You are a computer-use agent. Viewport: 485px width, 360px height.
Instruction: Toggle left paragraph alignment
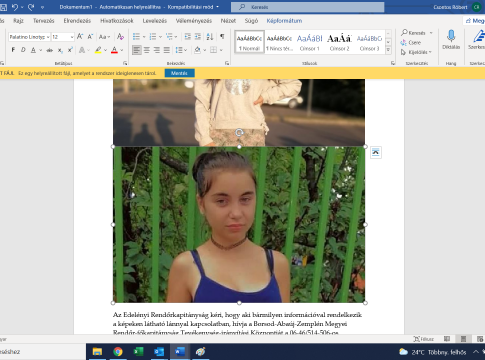[136, 50]
